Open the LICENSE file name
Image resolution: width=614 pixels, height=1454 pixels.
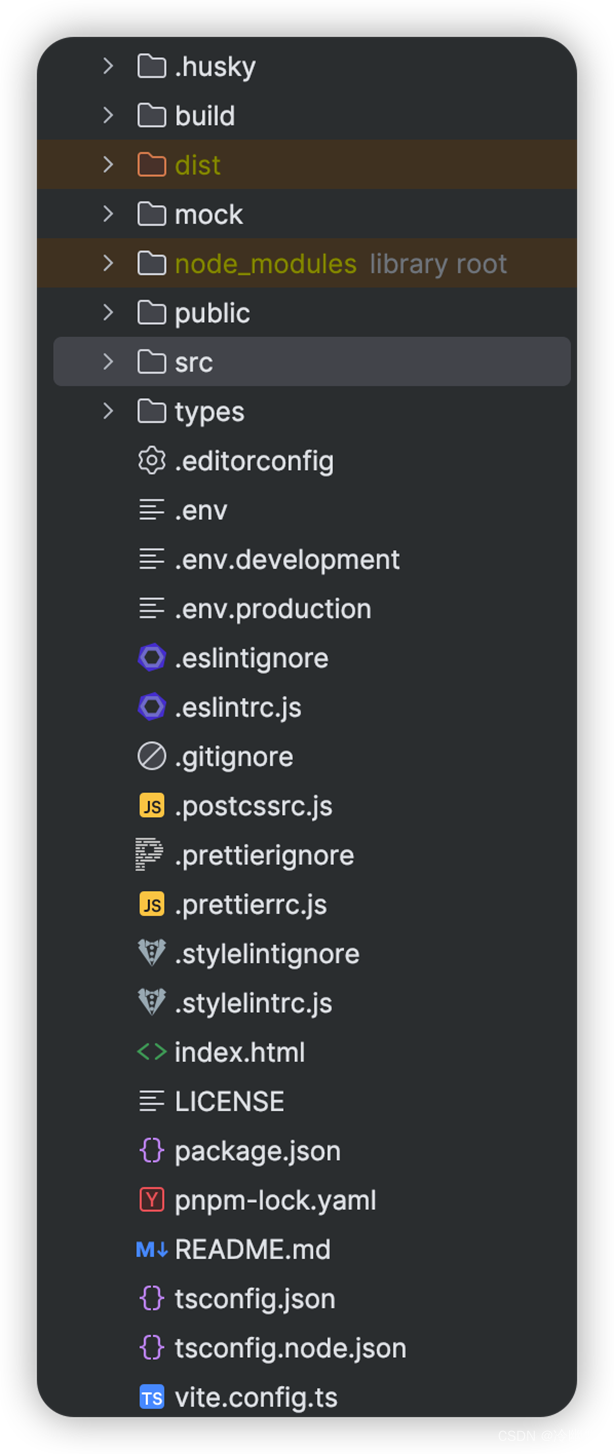coord(230,1102)
